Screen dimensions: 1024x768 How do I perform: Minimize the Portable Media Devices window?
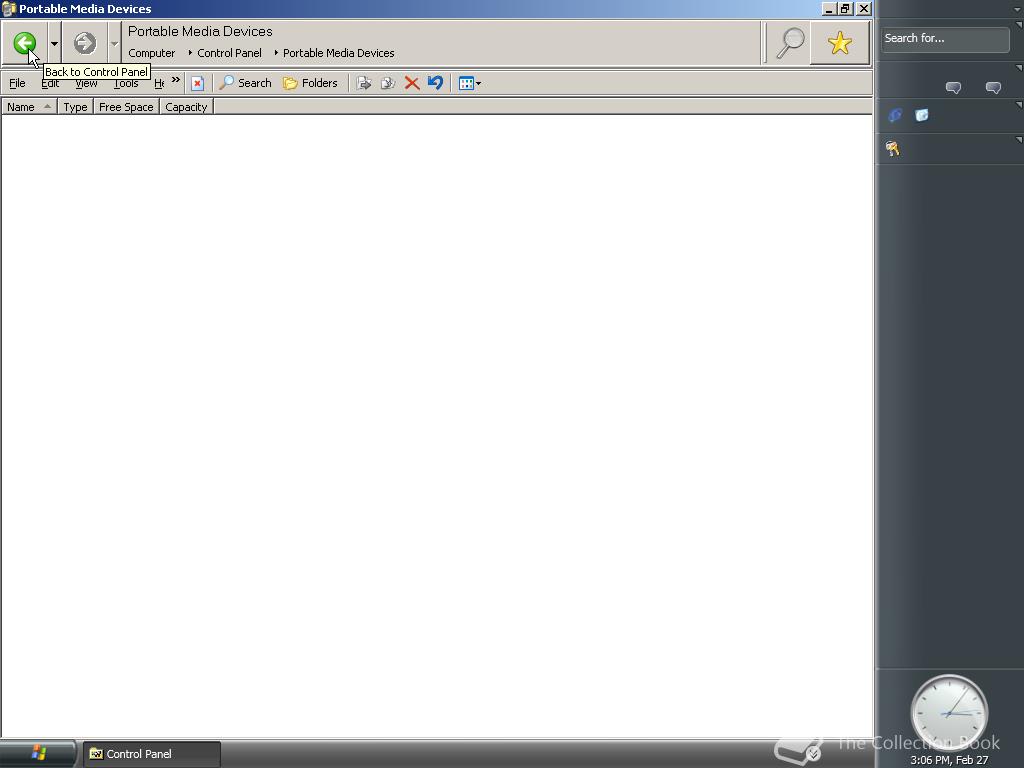(x=829, y=8)
